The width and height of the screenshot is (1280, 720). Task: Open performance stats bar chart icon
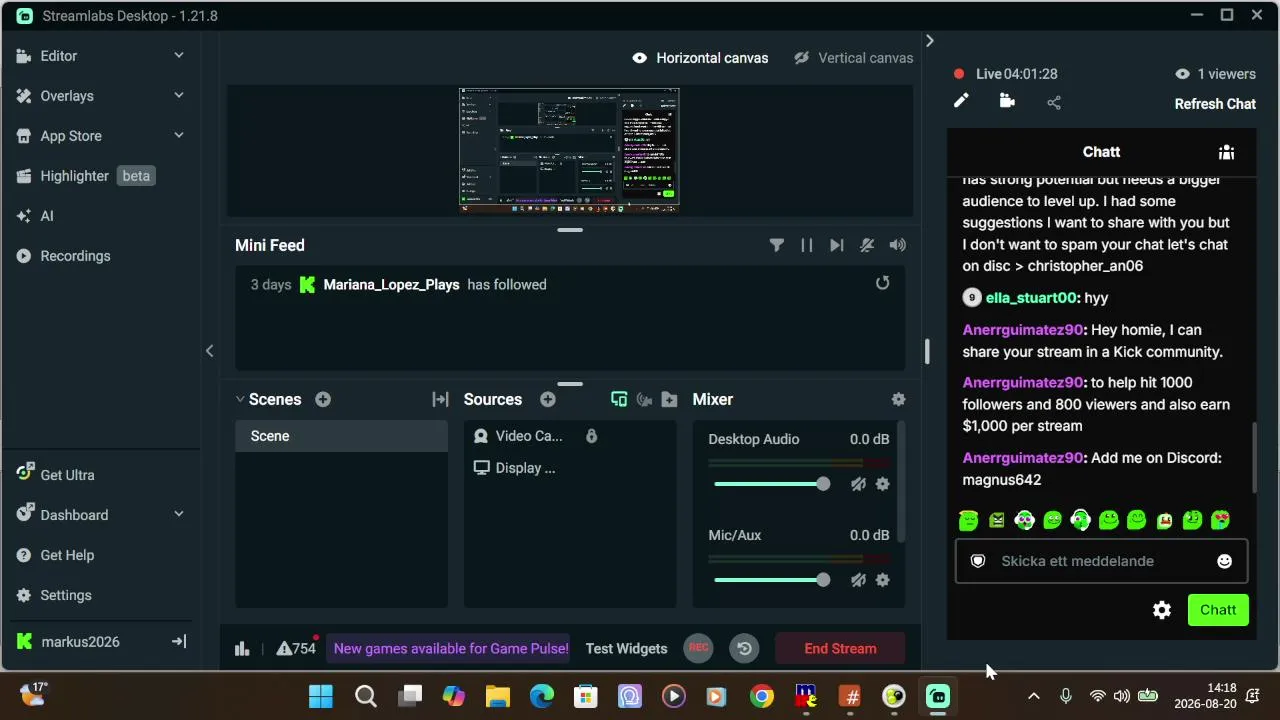(x=242, y=649)
